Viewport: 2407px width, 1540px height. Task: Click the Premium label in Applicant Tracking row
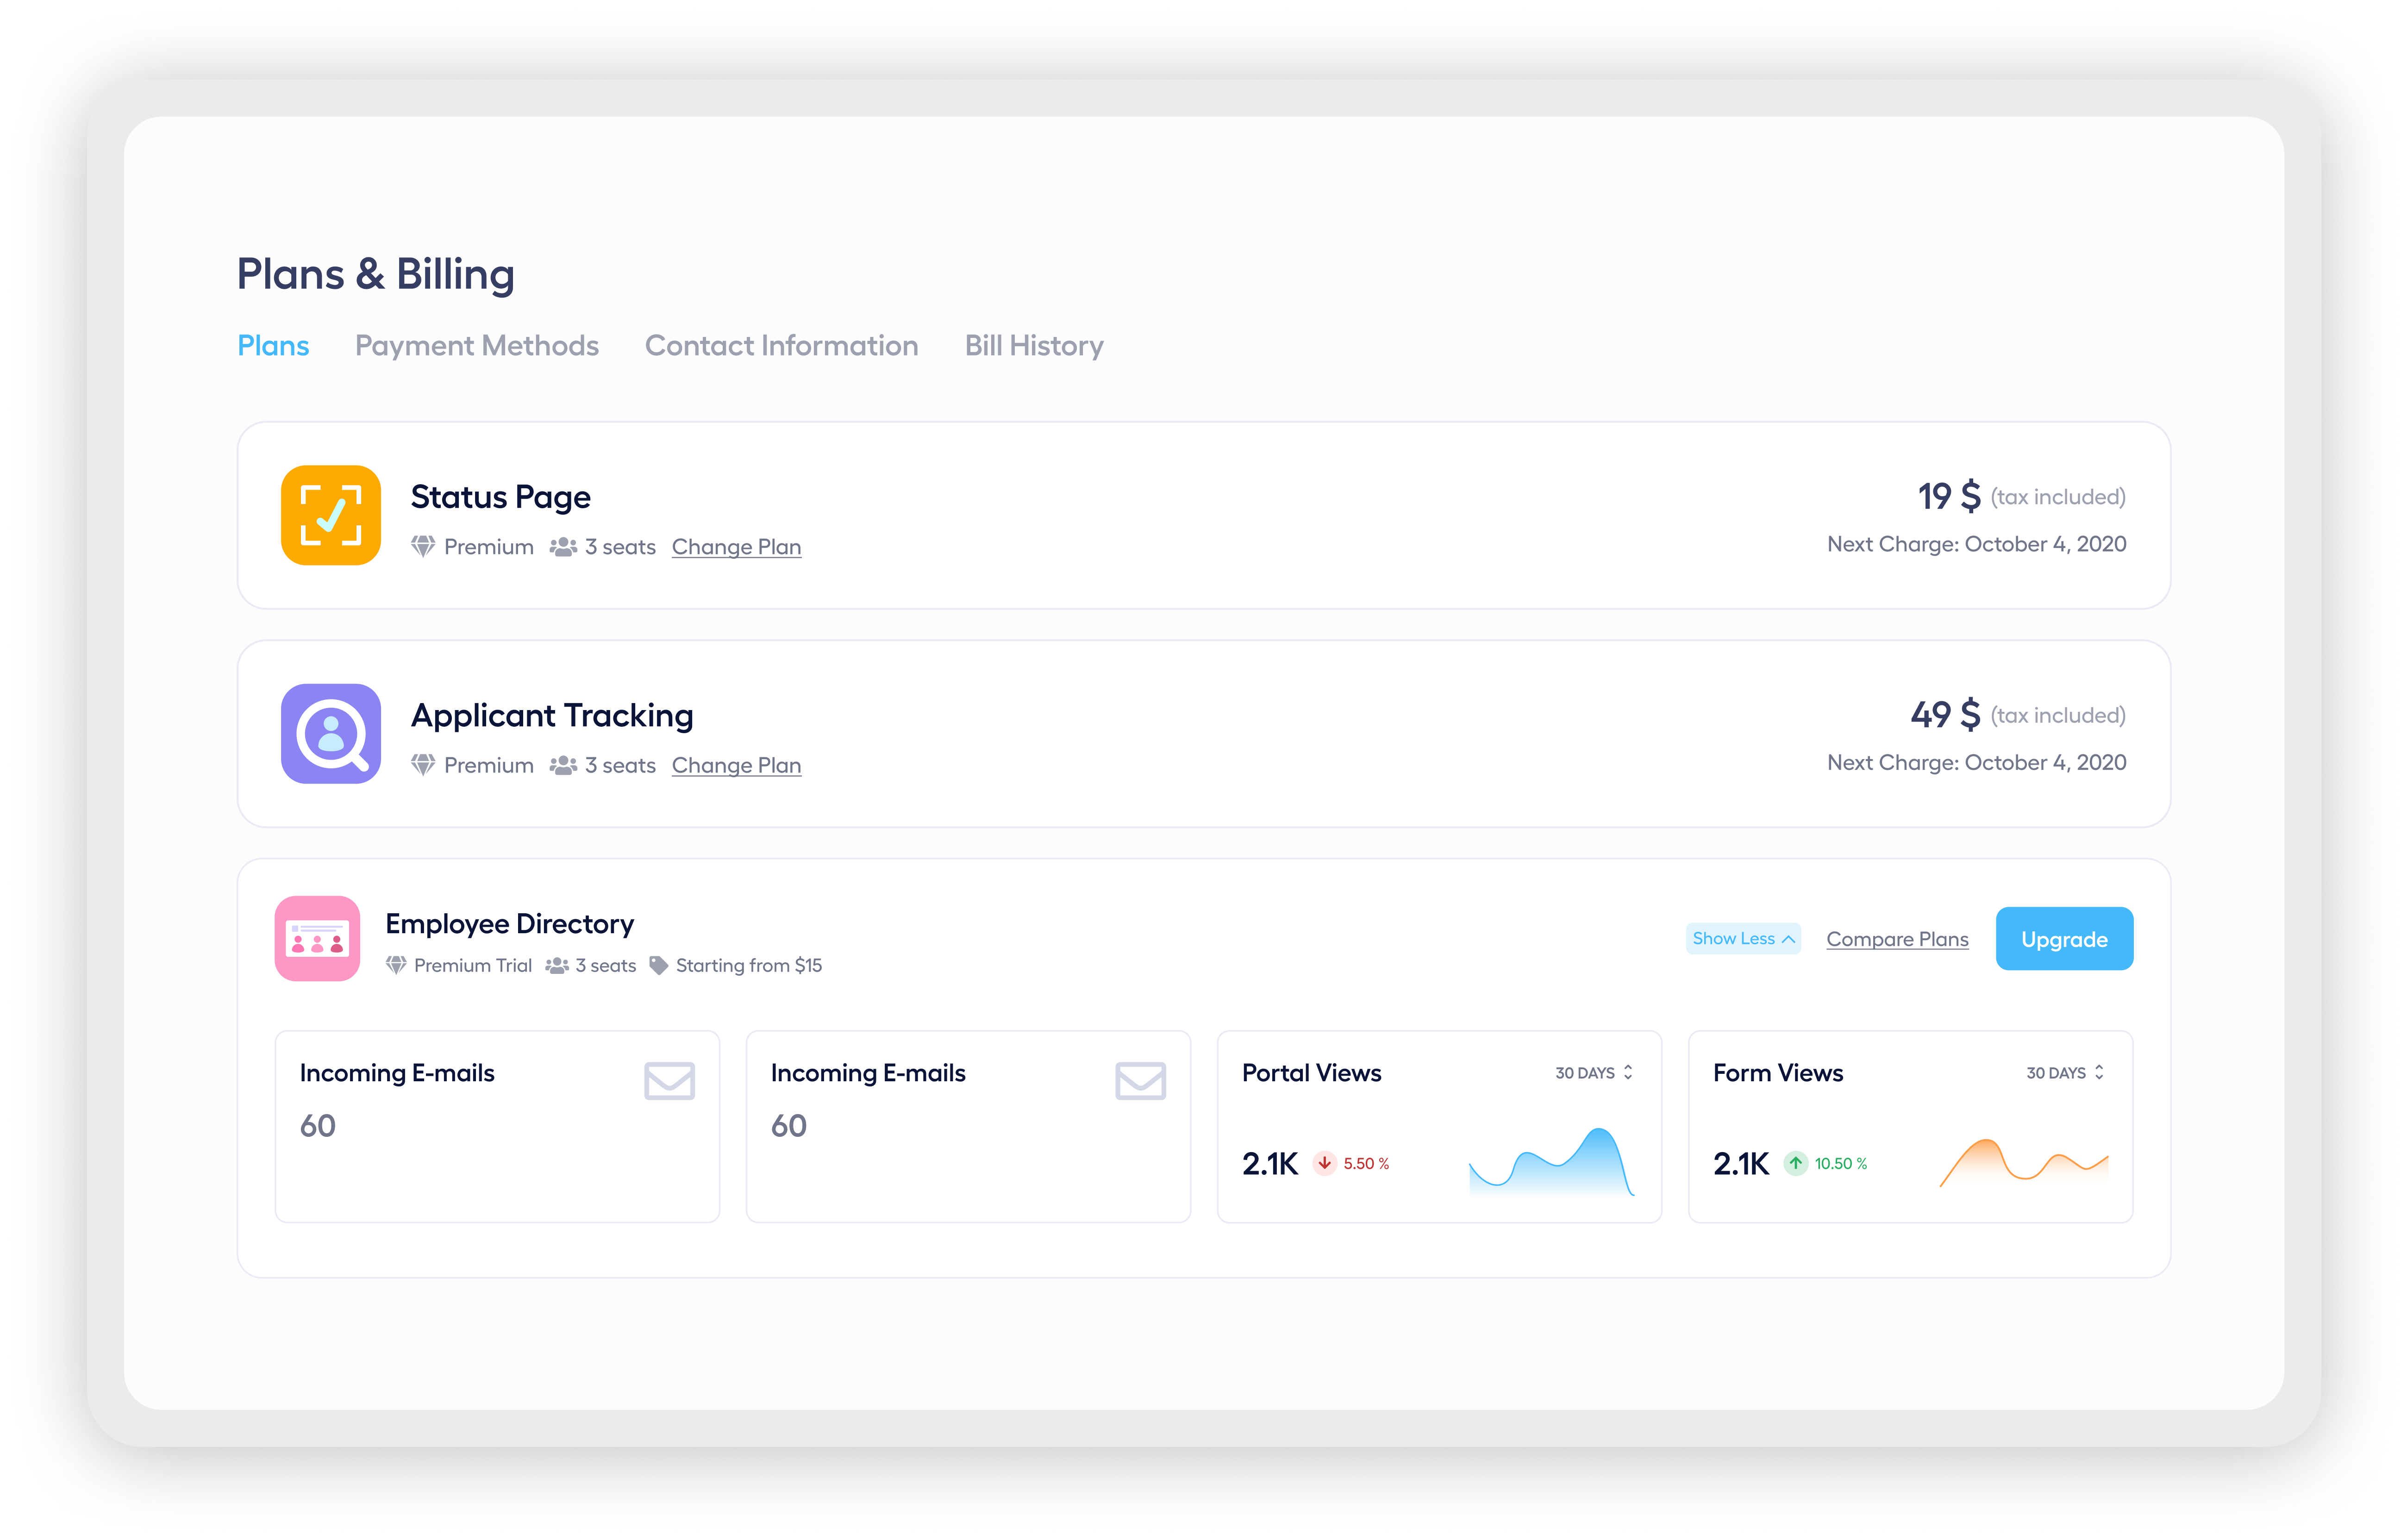coord(488,765)
